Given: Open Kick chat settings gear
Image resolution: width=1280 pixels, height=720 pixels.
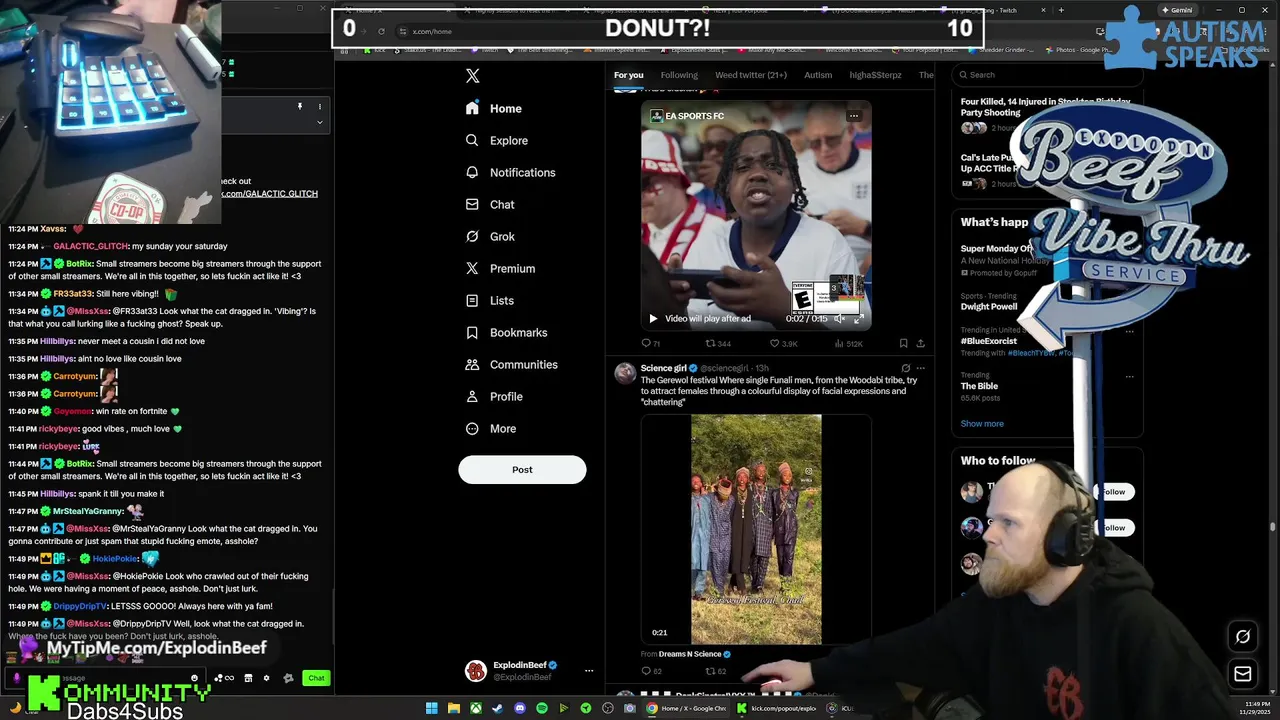Looking at the screenshot, I should click(266, 678).
